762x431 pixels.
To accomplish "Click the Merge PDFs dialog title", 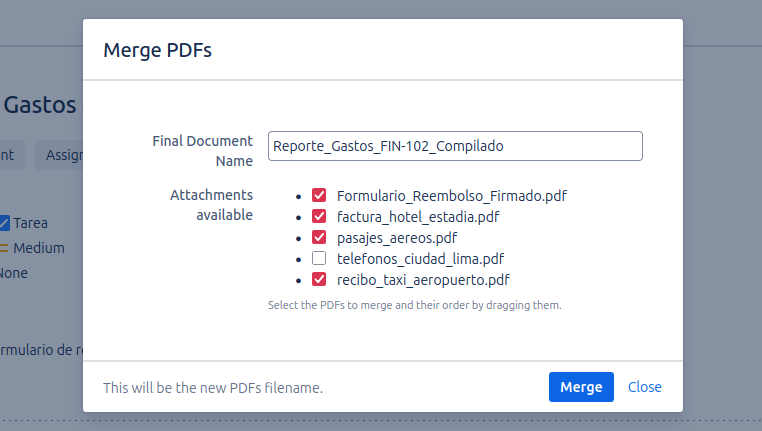I will pyautogui.click(x=157, y=50).
